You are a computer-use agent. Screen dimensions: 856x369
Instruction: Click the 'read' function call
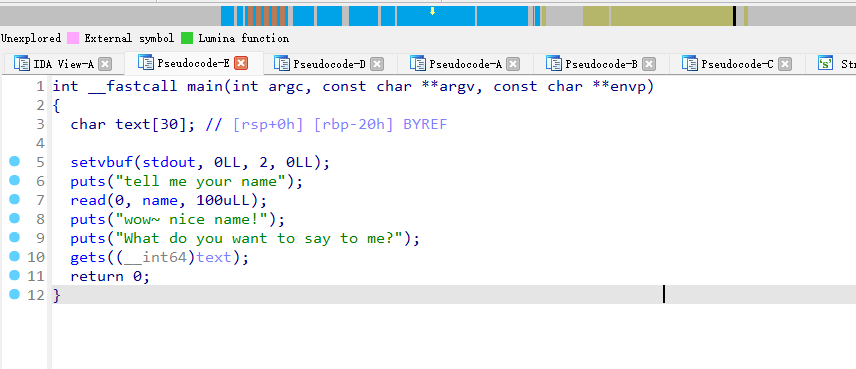tap(88, 200)
